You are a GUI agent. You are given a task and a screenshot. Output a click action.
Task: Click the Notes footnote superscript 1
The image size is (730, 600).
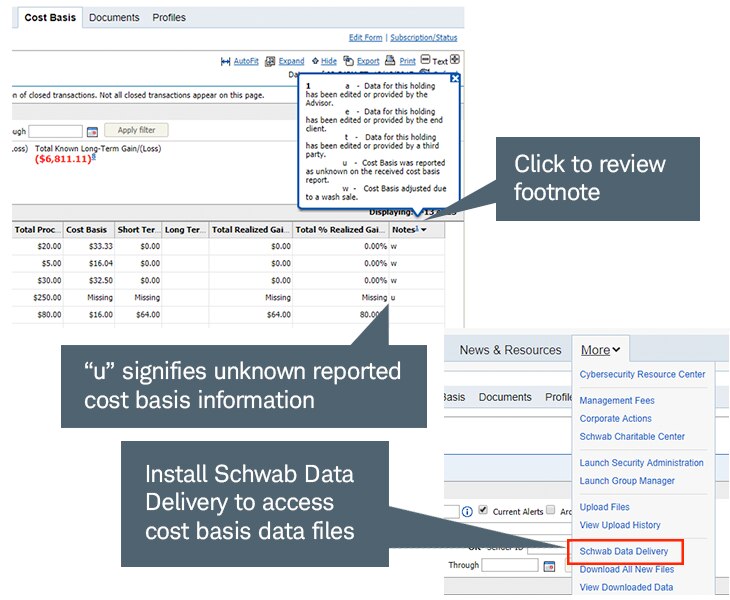[x=417, y=228]
